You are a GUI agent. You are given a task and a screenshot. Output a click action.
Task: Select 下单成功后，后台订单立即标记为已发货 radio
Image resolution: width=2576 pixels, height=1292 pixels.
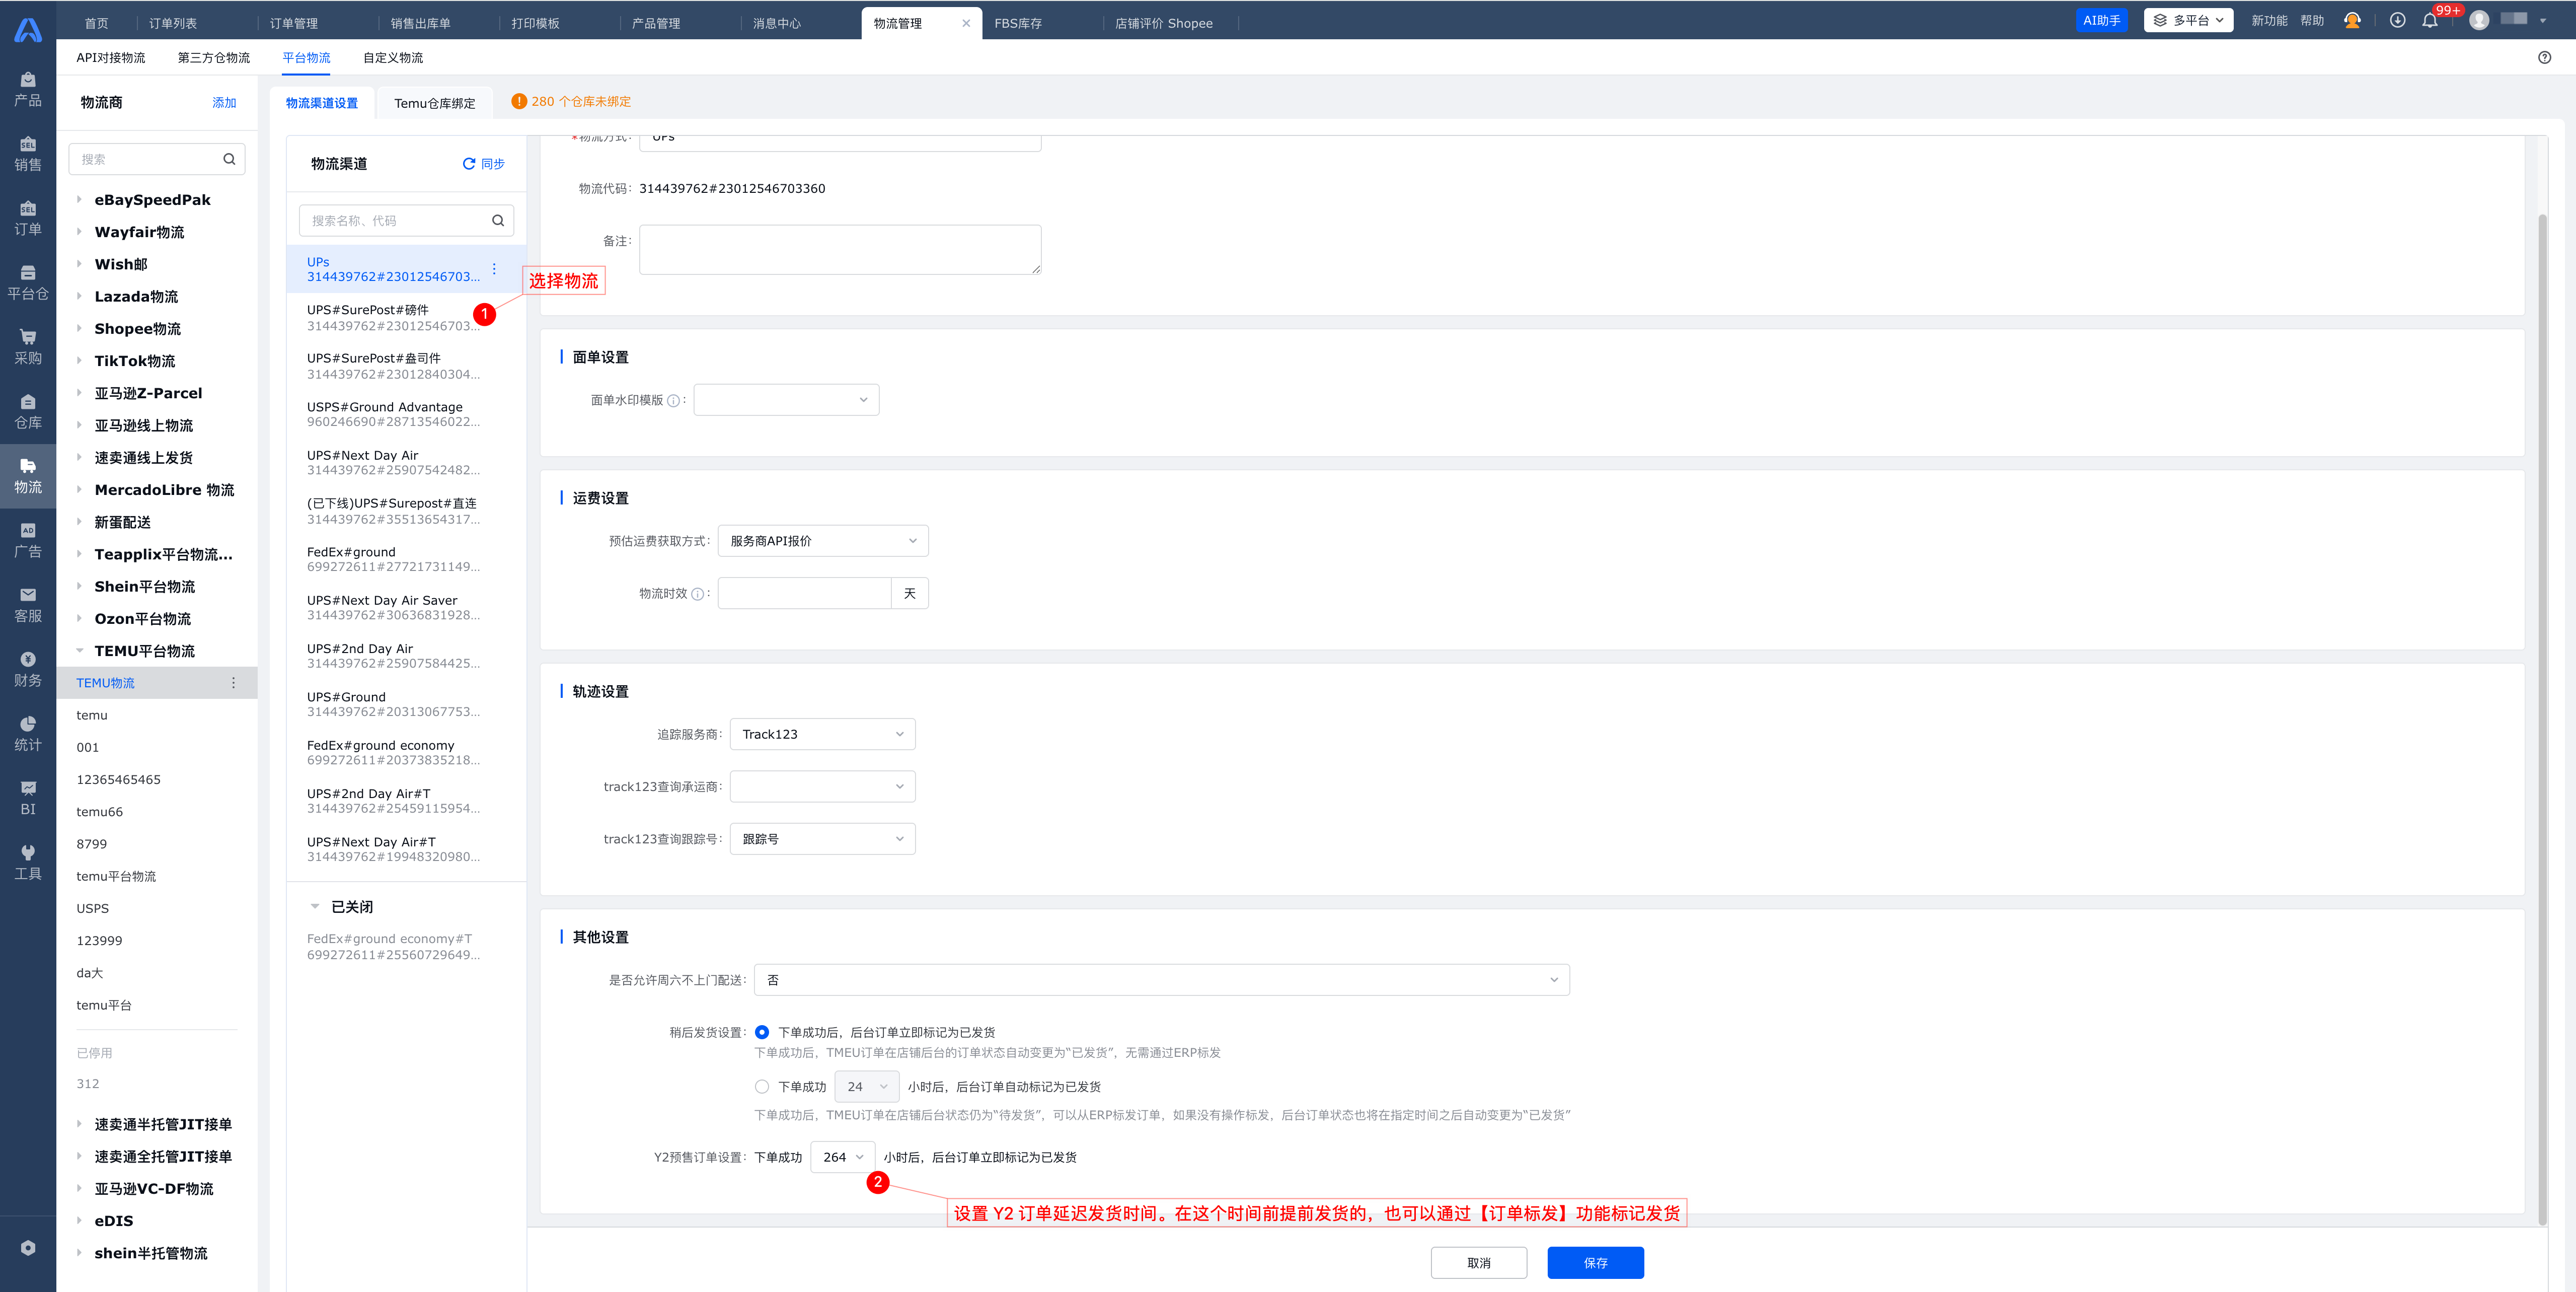(762, 1032)
